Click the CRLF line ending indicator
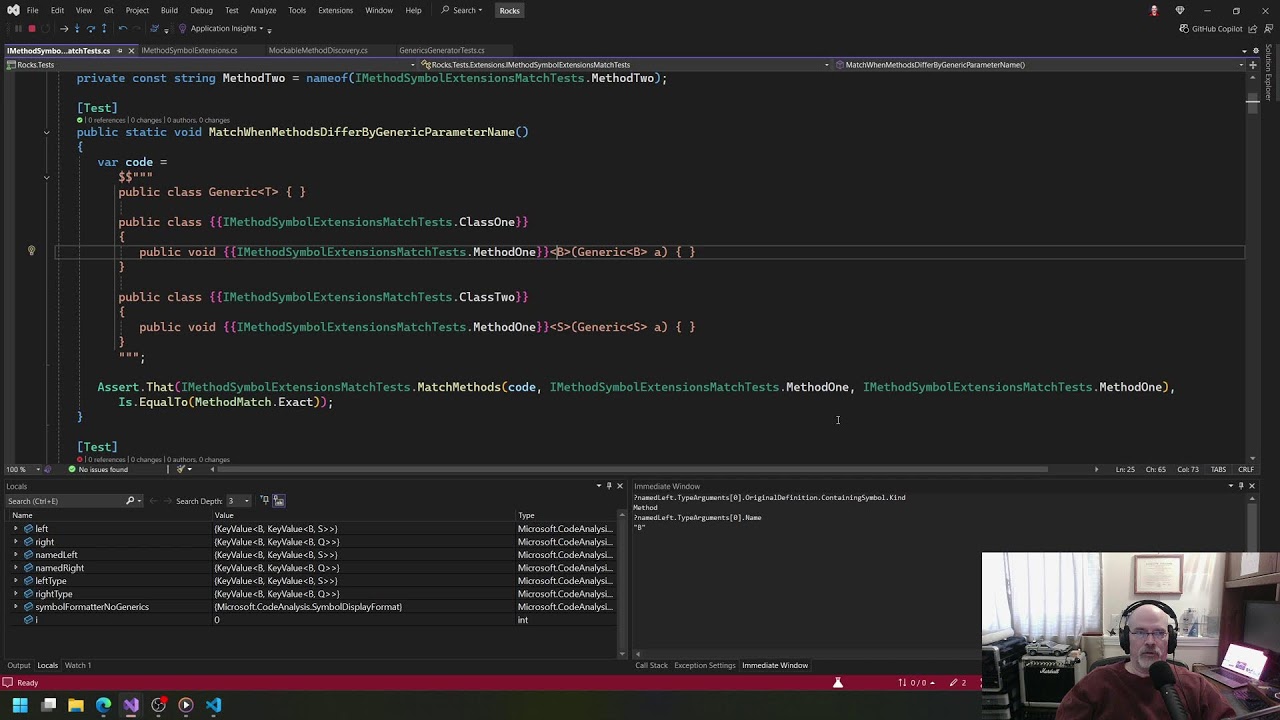 point(1246,469)
